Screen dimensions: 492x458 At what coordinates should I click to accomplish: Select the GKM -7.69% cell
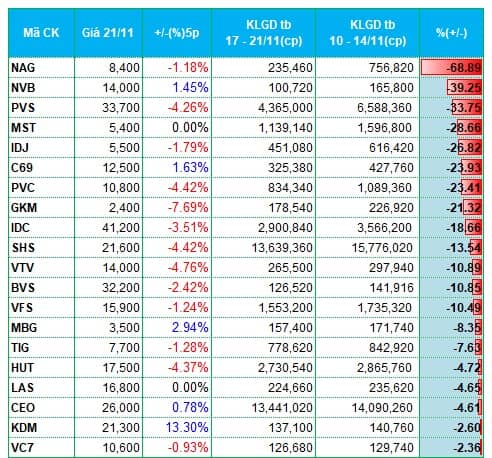point(177,208)
